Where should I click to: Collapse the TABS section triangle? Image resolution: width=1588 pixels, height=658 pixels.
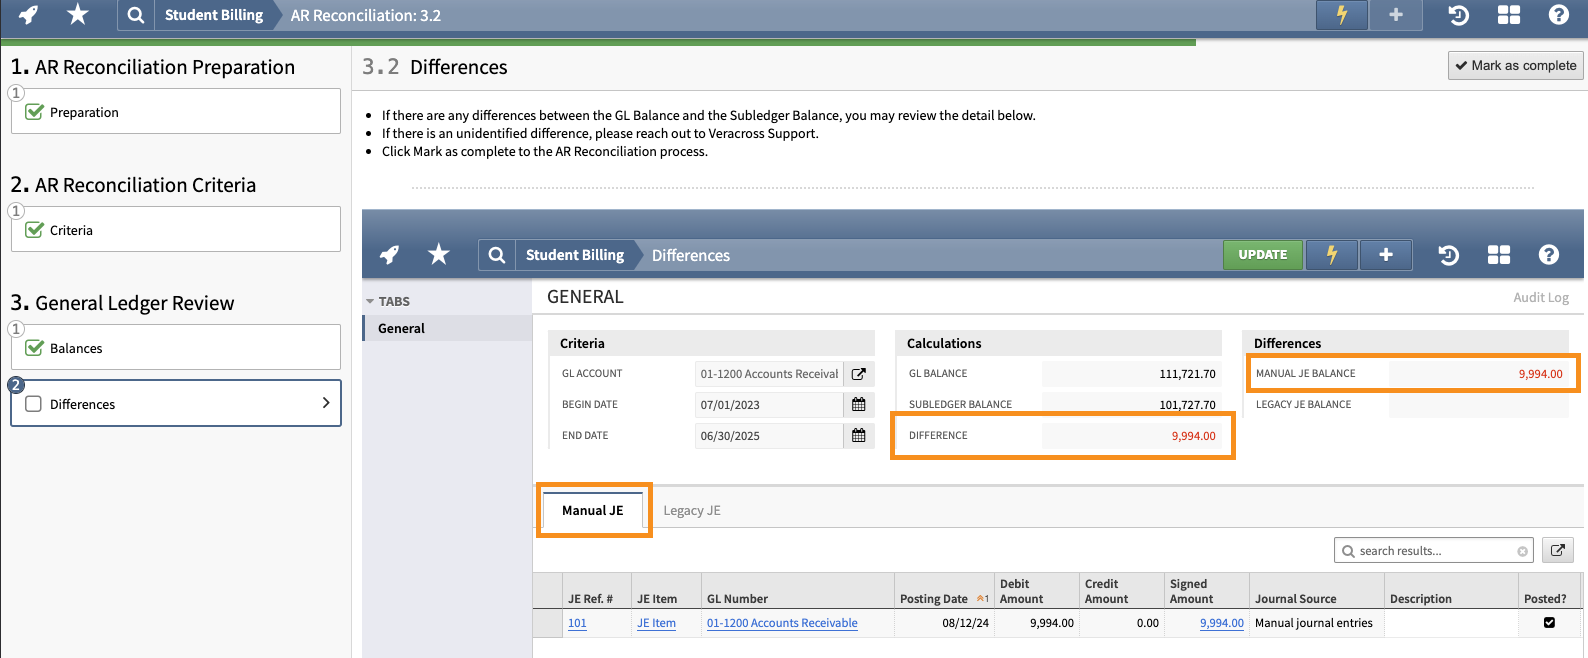[370, 301]
